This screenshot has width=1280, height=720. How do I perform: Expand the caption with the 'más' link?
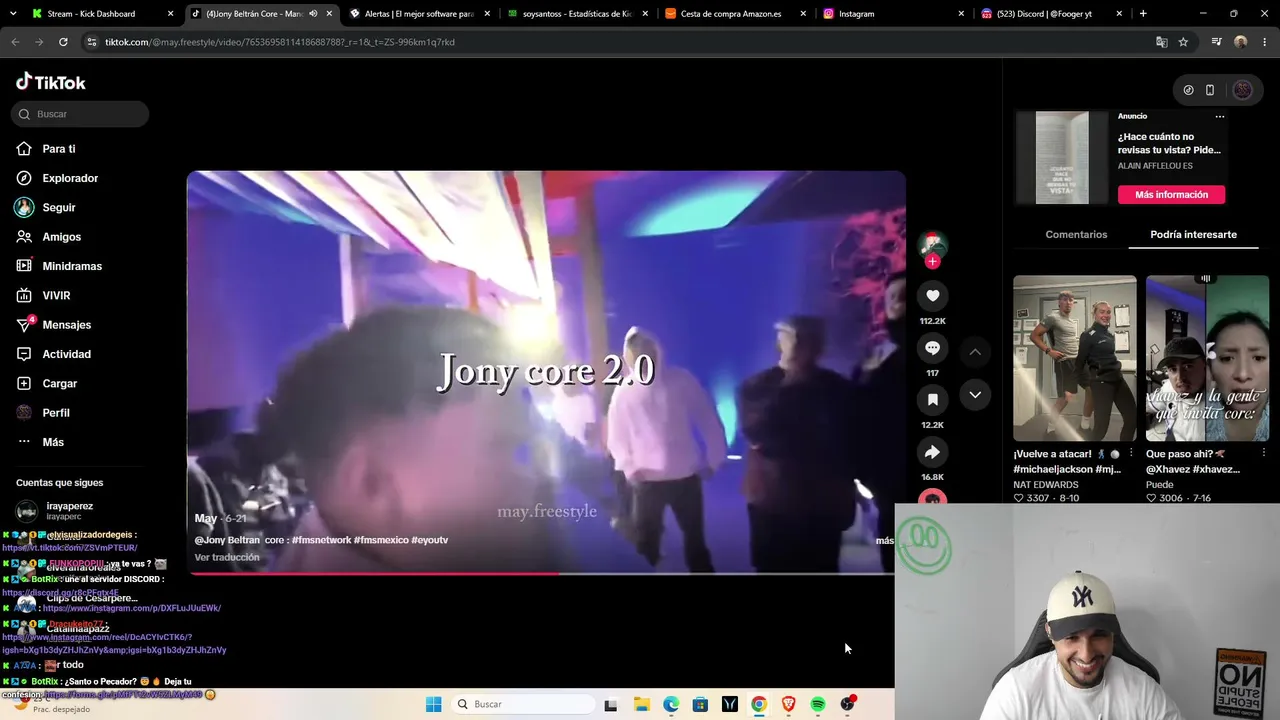[x=884, y=541]
